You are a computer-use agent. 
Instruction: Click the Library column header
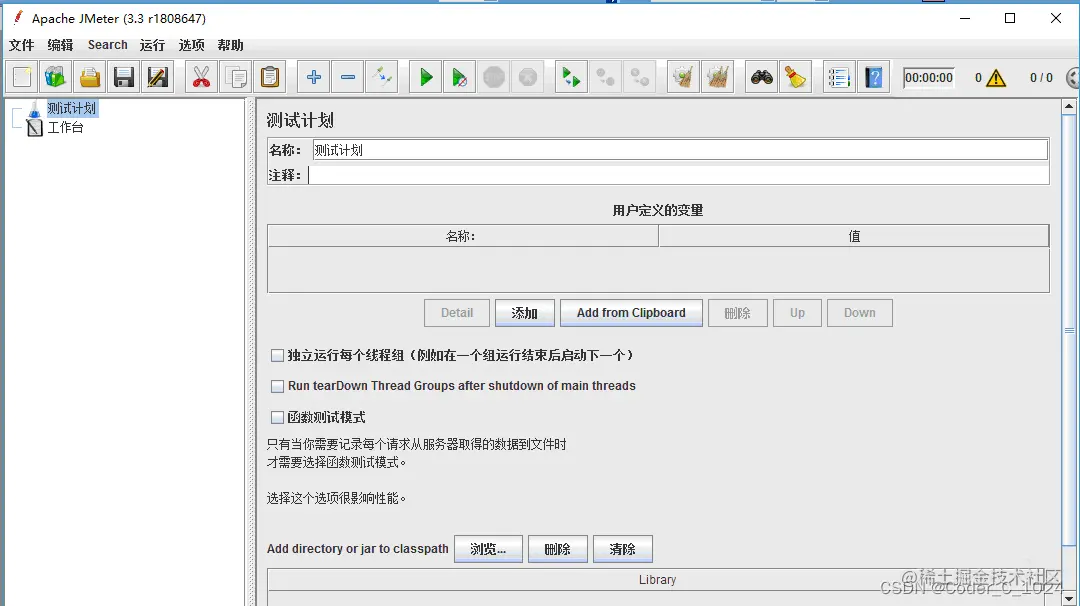click(658, 580)
